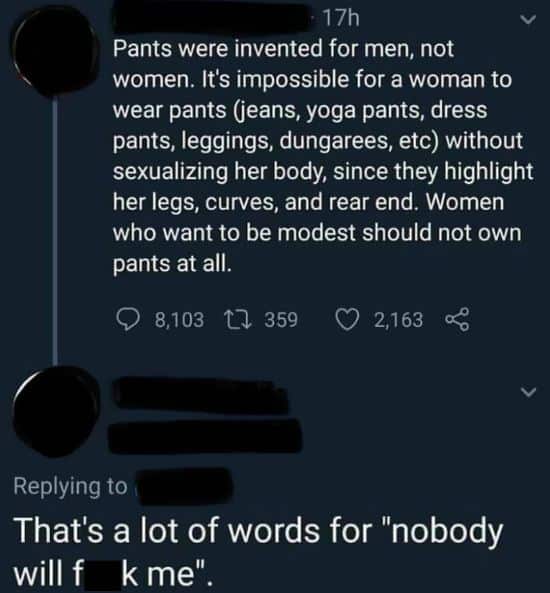View the replier's blacked-out profile picture
550x593 pixels.
pos(57,411)
